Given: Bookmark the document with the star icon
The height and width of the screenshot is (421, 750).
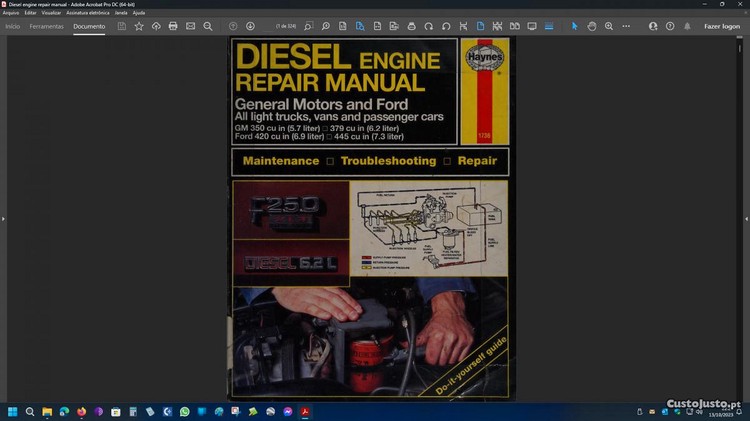Looking at the screenshot, I should tap(139, 26).
